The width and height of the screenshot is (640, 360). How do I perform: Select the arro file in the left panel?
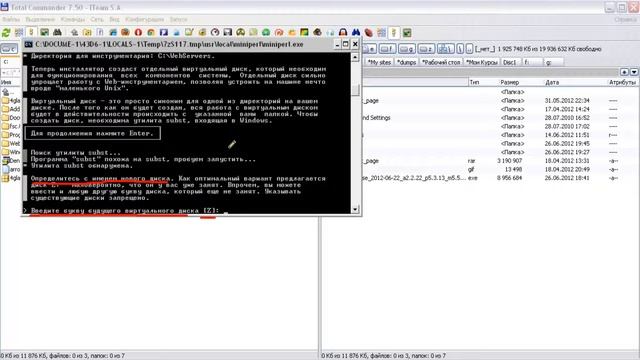(x=11, y=169)
